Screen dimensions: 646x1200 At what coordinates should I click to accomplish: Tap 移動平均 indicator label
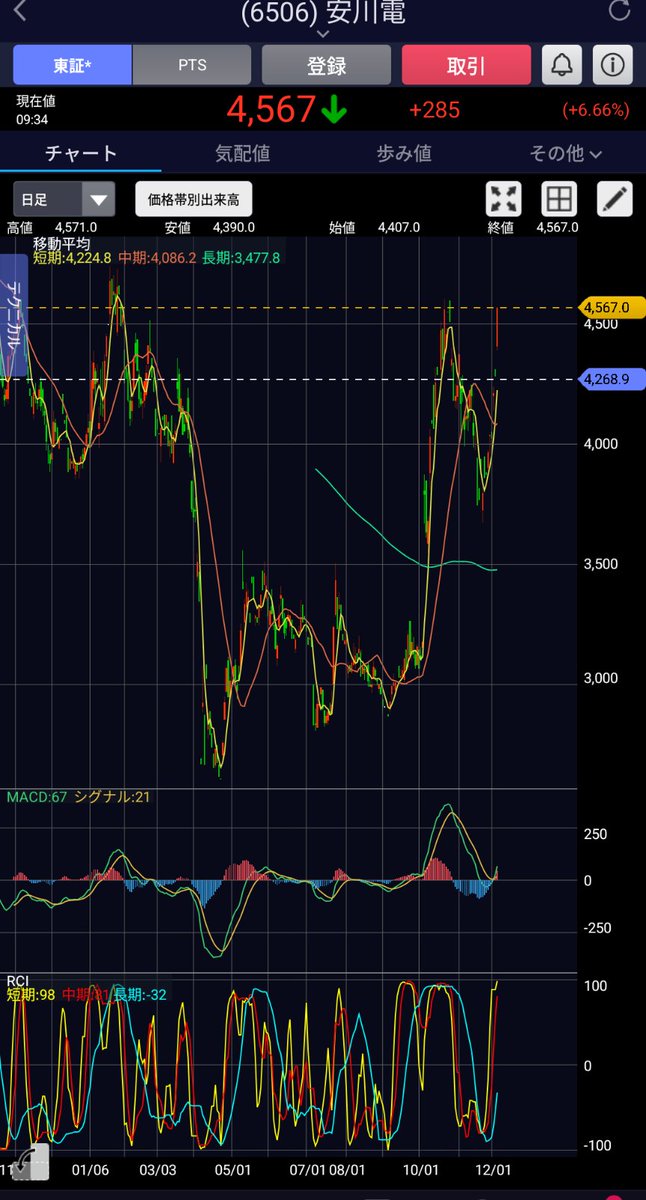tap(61, 243)
